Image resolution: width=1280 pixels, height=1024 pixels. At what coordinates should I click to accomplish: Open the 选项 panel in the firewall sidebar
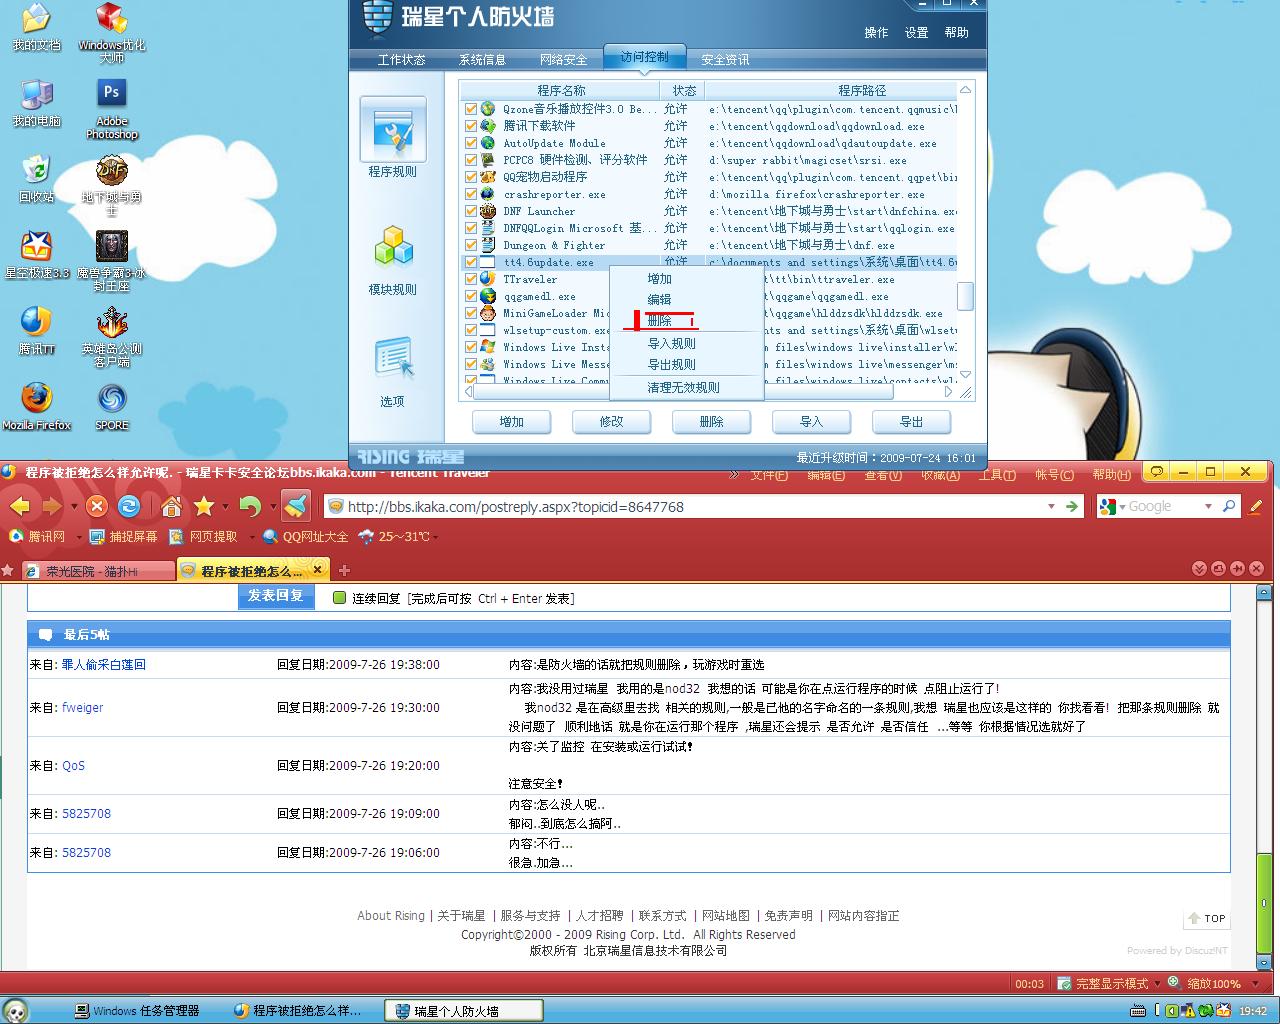coord(392,374)
